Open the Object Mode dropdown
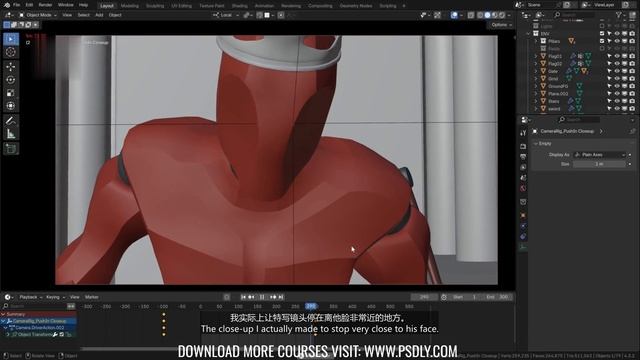Image resolution: width=640 pixels, height=360 pixels. tap(38, 15)
